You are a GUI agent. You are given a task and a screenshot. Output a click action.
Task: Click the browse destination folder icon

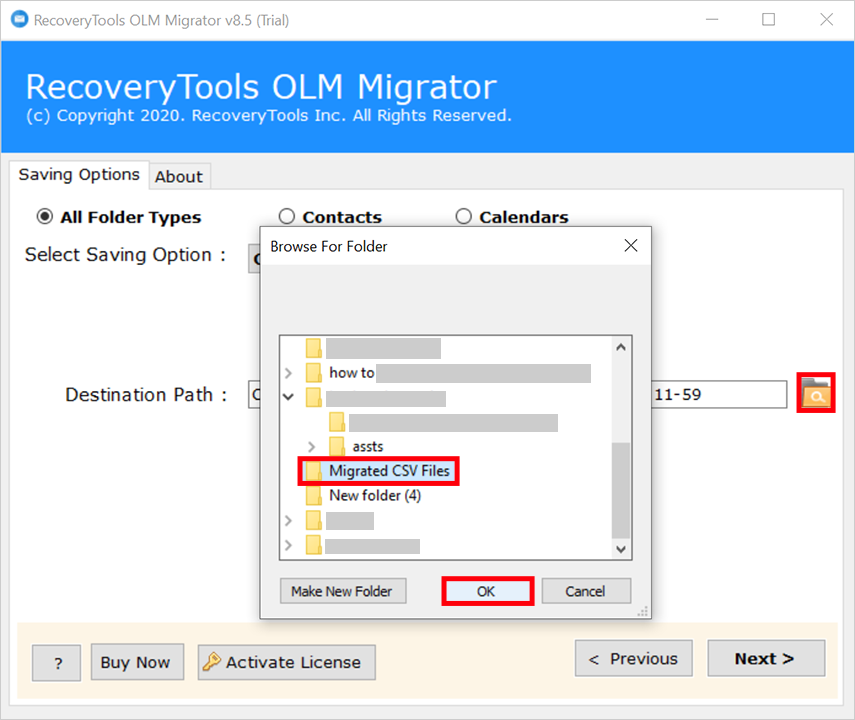pos(816,393)
